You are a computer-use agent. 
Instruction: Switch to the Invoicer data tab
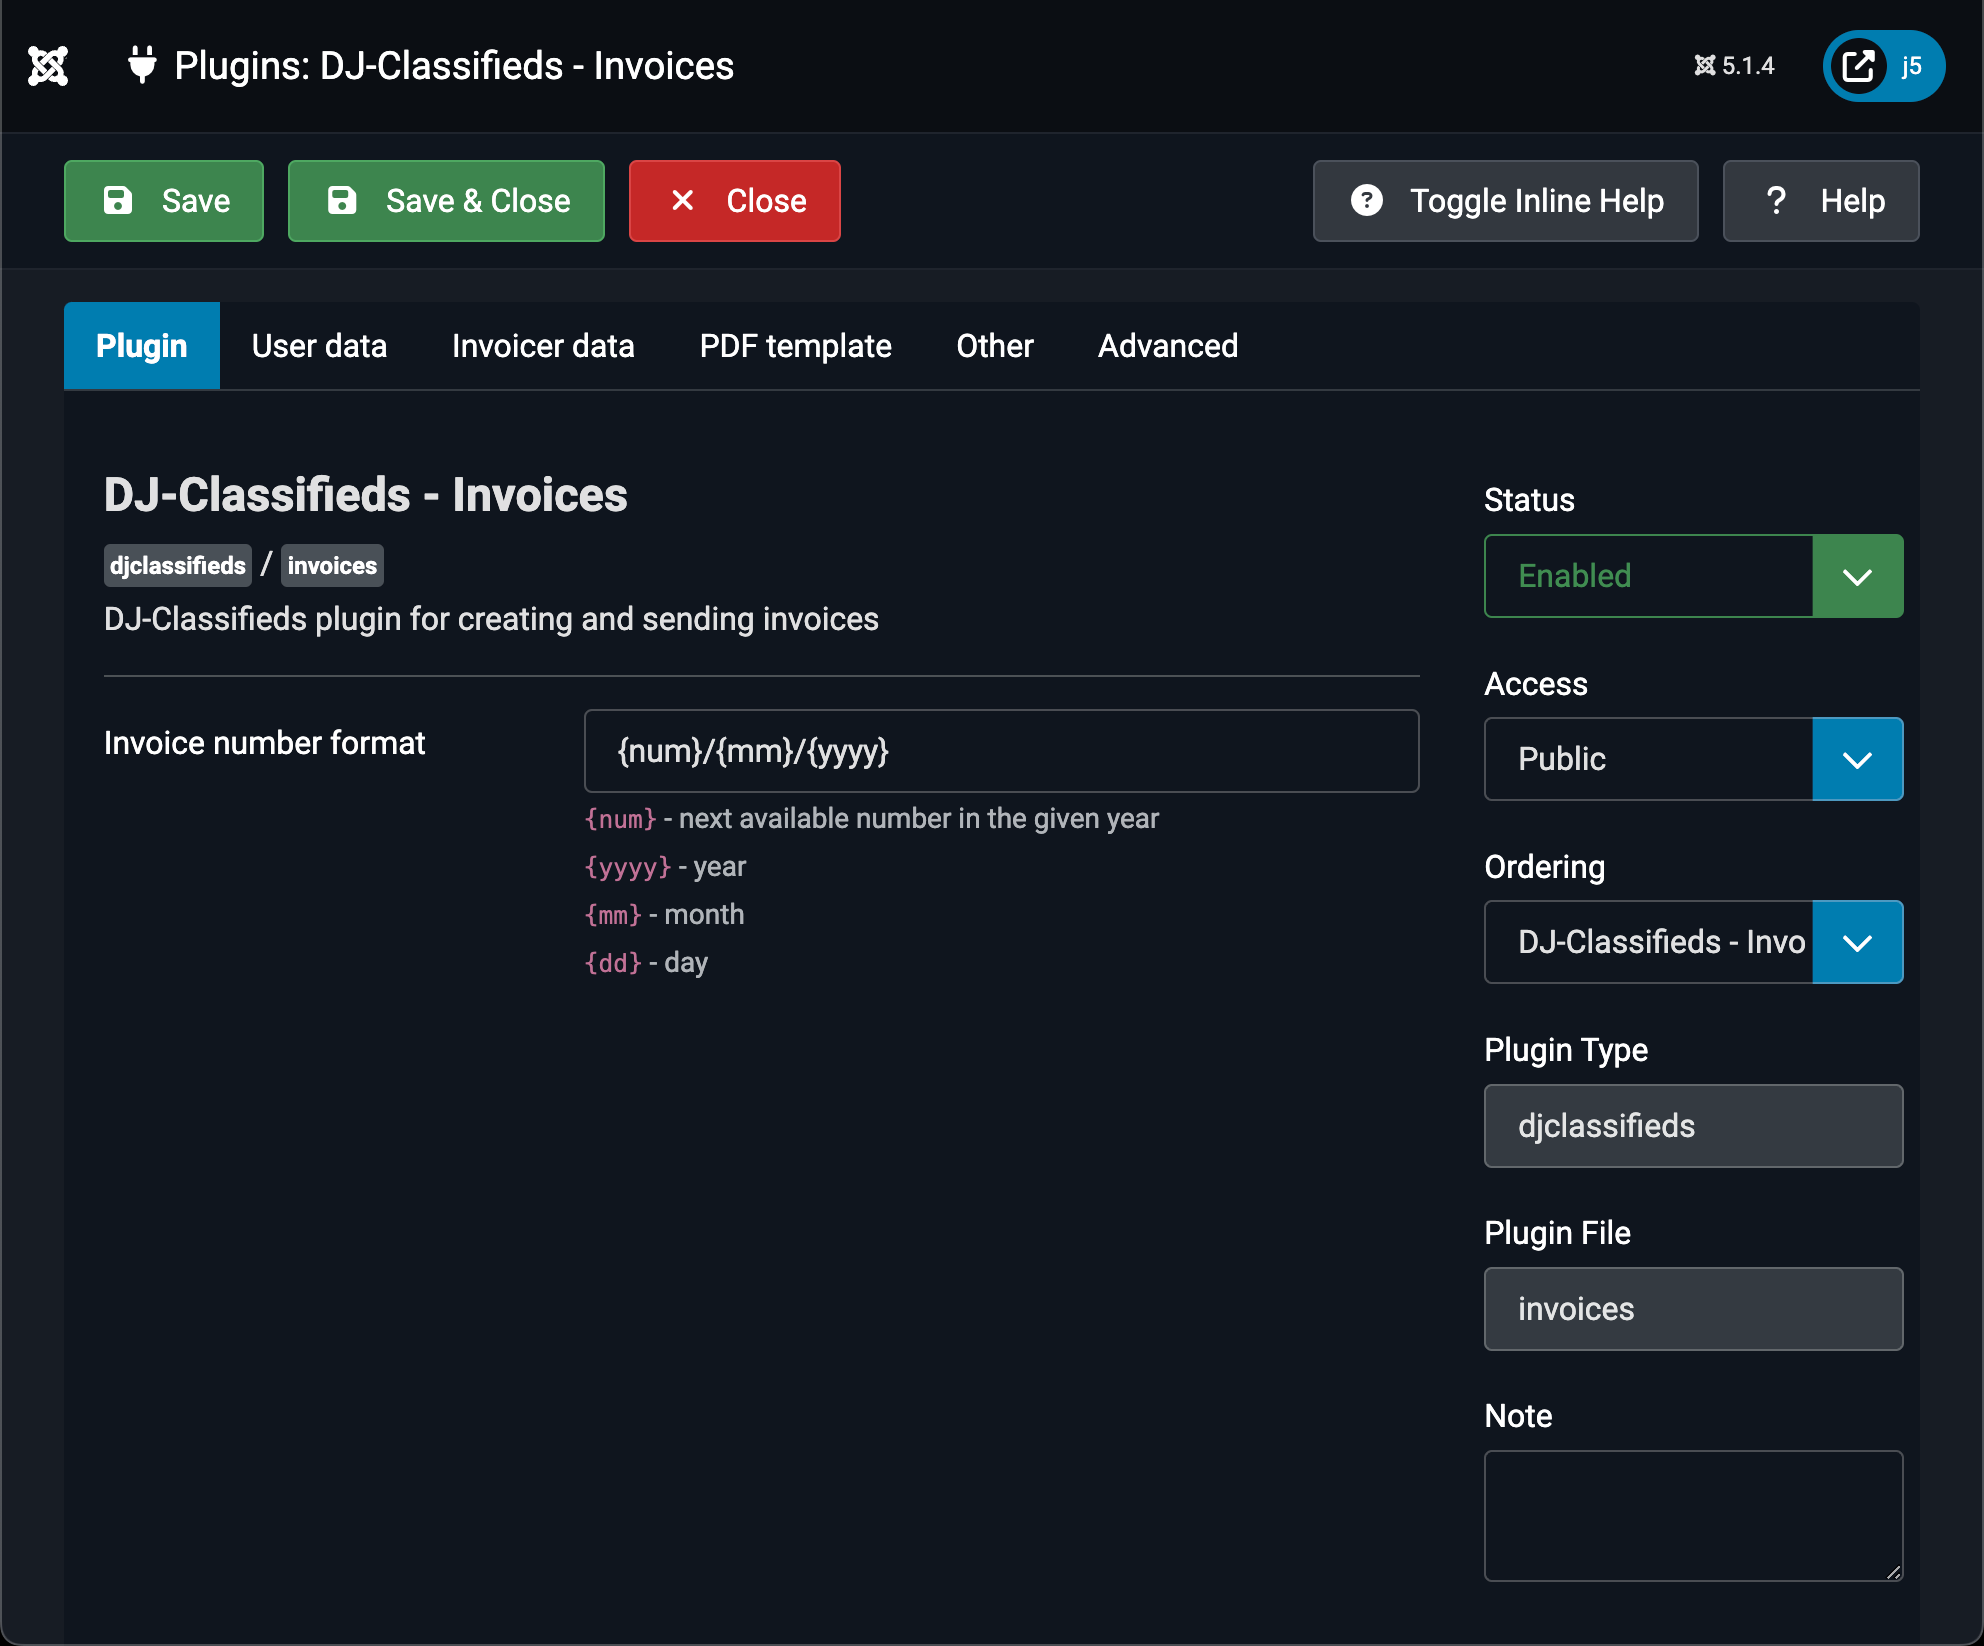click(543, 346)
